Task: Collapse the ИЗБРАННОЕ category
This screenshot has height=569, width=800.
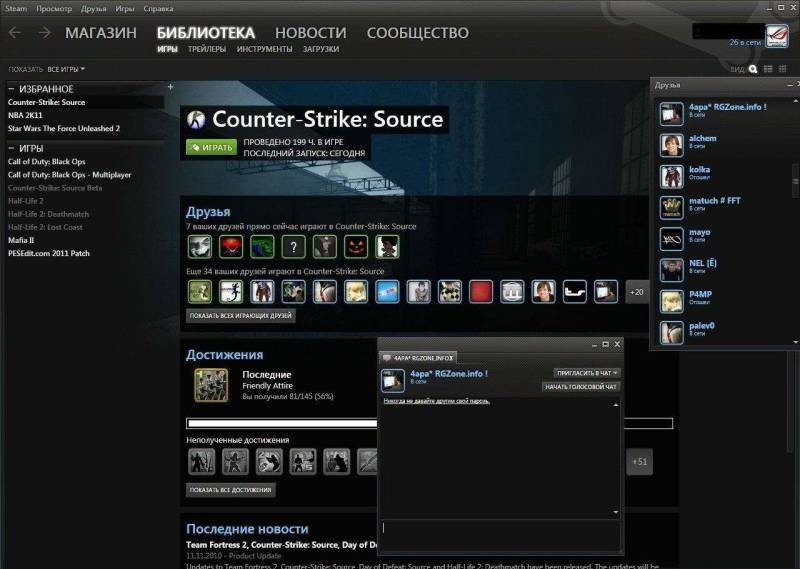Action: pos(11,89)
